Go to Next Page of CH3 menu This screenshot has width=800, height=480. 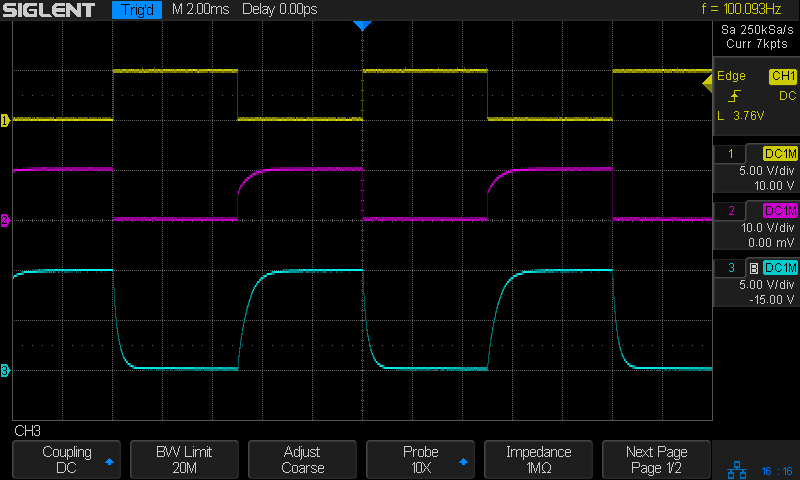(656, 458)
